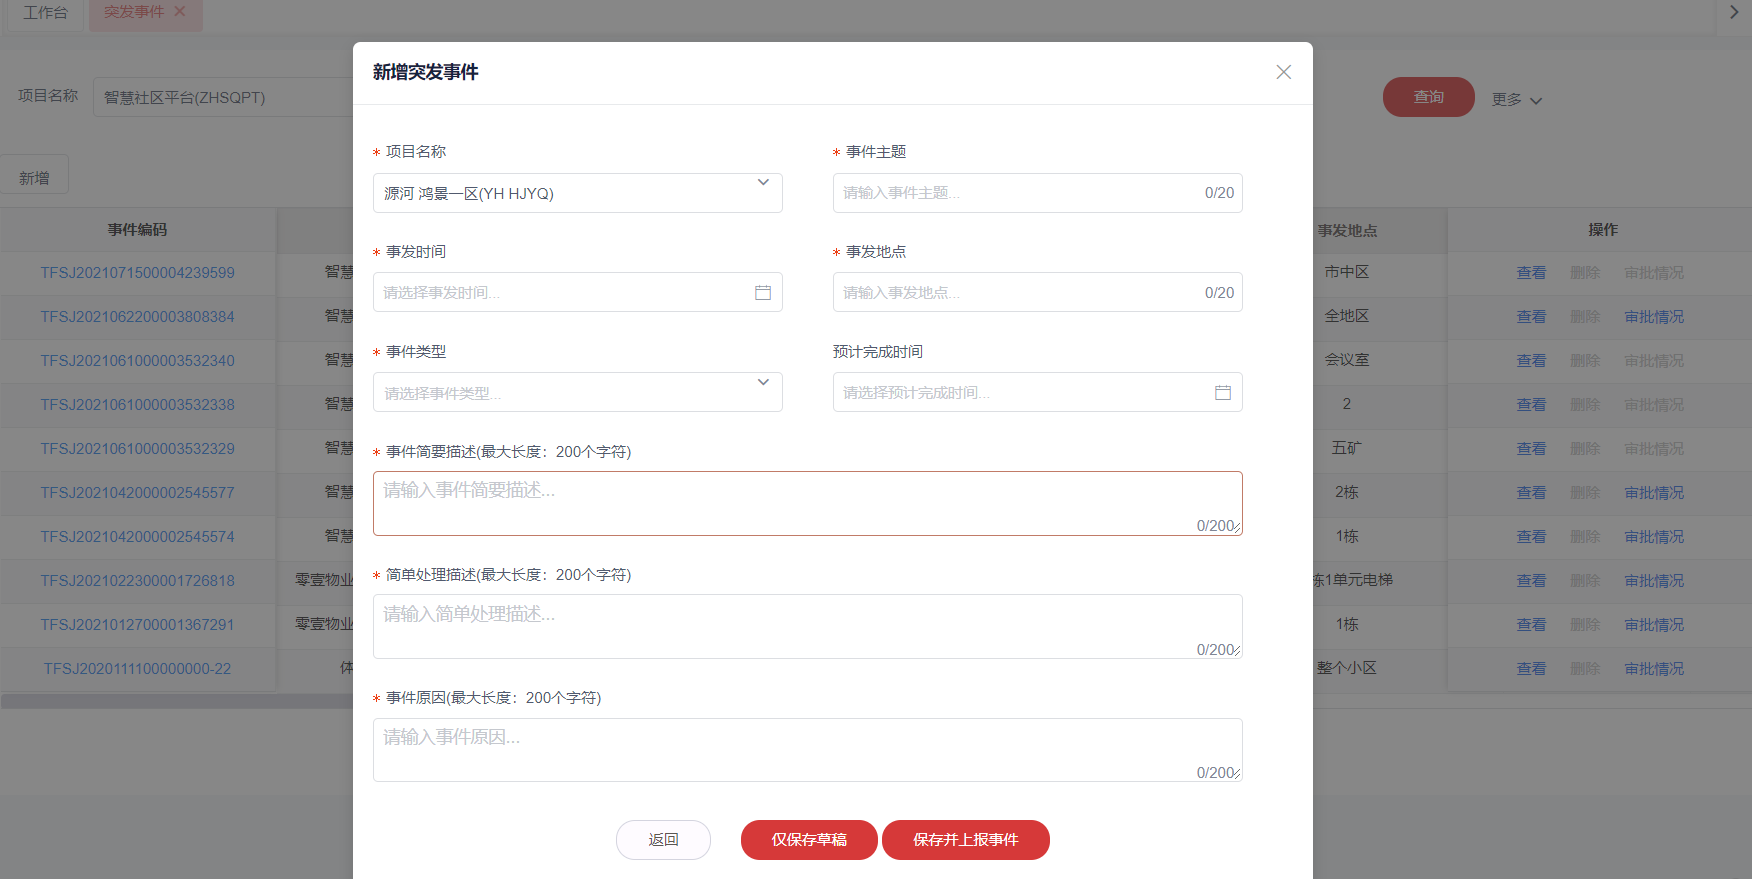The image size is (1752, 879).
Task: Click 删除 in the 市中区 row
Action: pos(1585,273)
